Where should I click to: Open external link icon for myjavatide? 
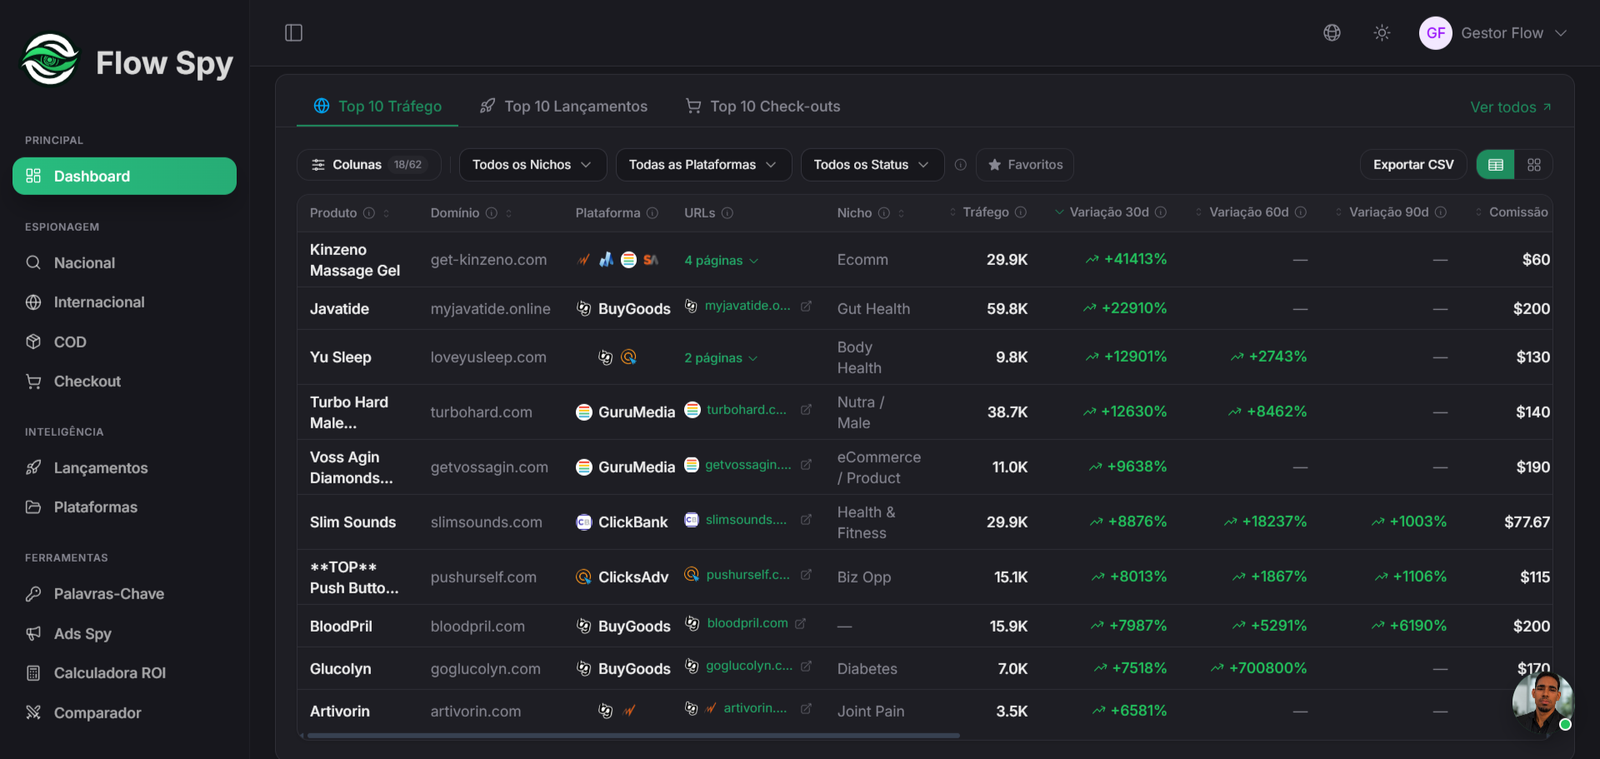point(806,306)
